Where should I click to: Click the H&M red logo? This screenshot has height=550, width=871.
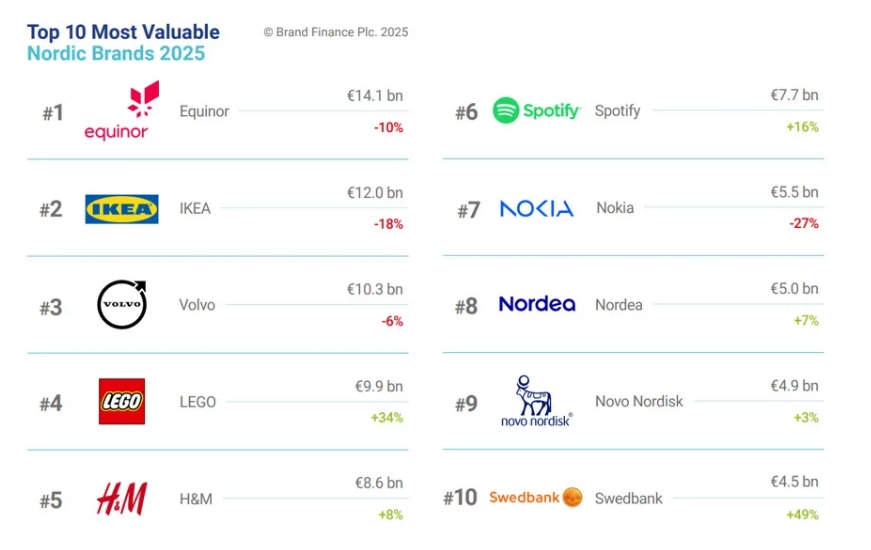(121, 498)
